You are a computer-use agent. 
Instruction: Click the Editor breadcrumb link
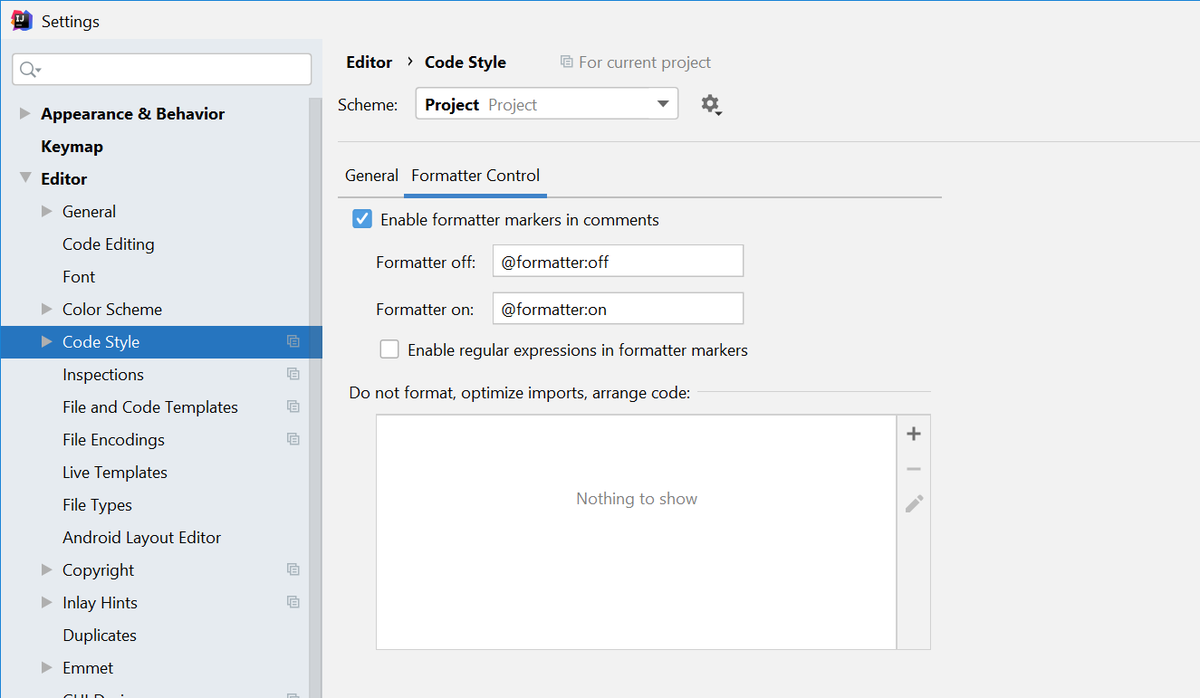coord(369,62)
